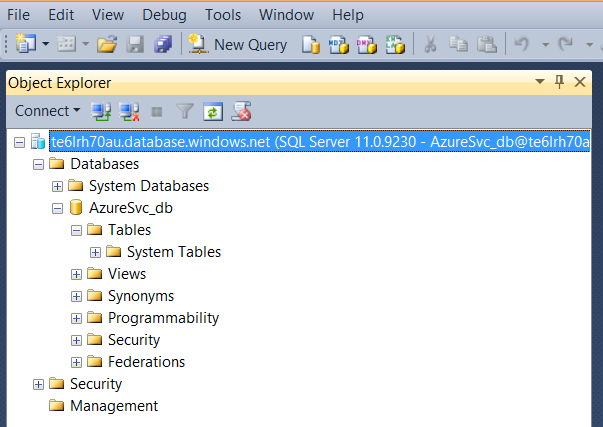Expand the Programmability folder
The width and height of the screenshot is (603, 427).
click(x=77, y=319)
